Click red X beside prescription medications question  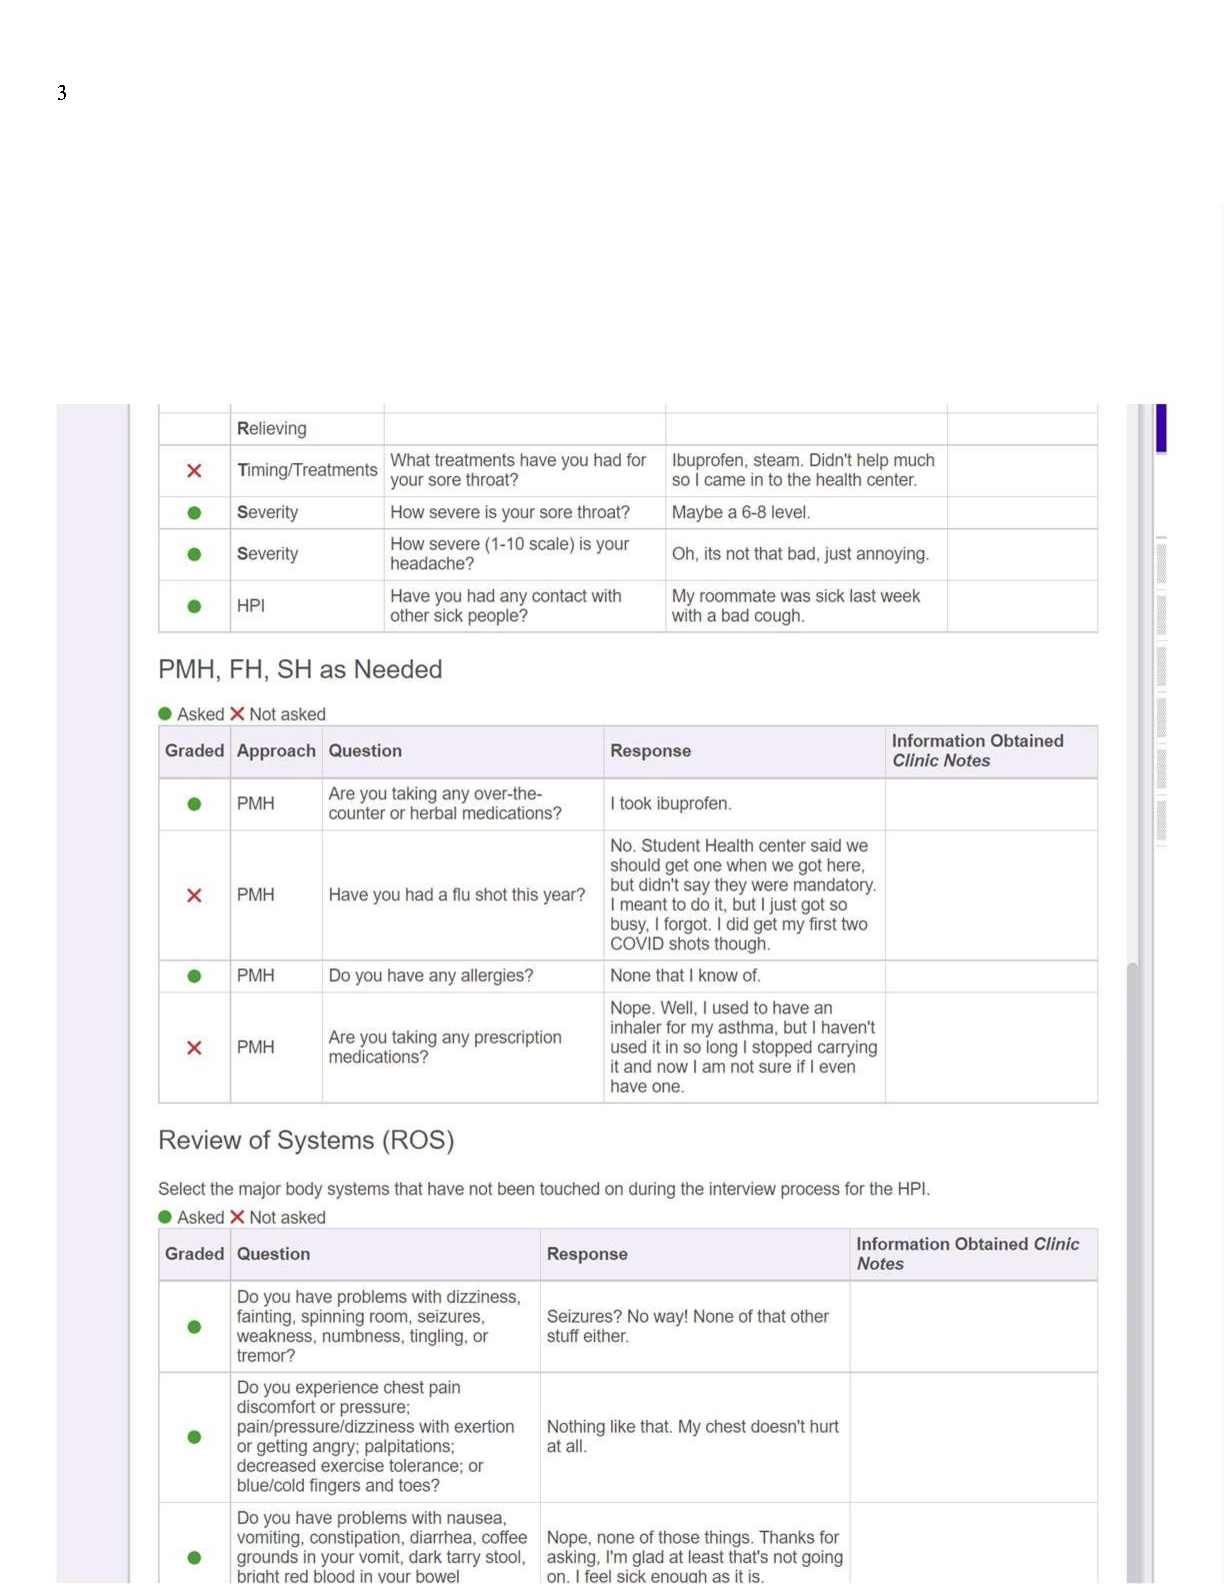pos(194,1048)
